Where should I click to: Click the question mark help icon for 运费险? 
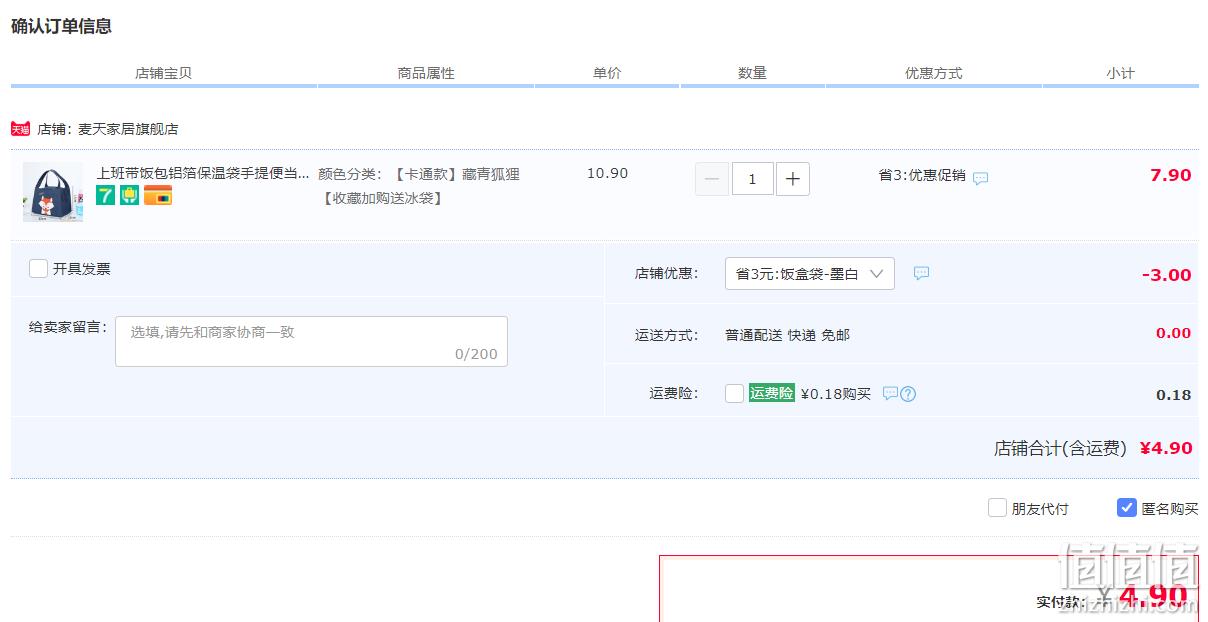coord(908,394)
